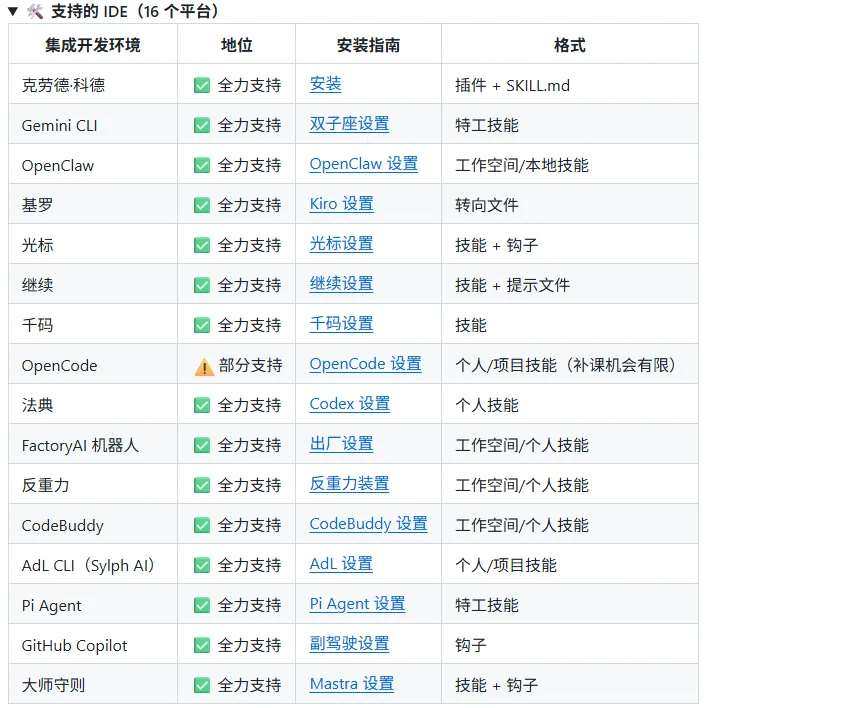The height and width of the screenshot is (708, 860).
Task: Click the 集成开发环境 column header
Action: click(93, 45)
